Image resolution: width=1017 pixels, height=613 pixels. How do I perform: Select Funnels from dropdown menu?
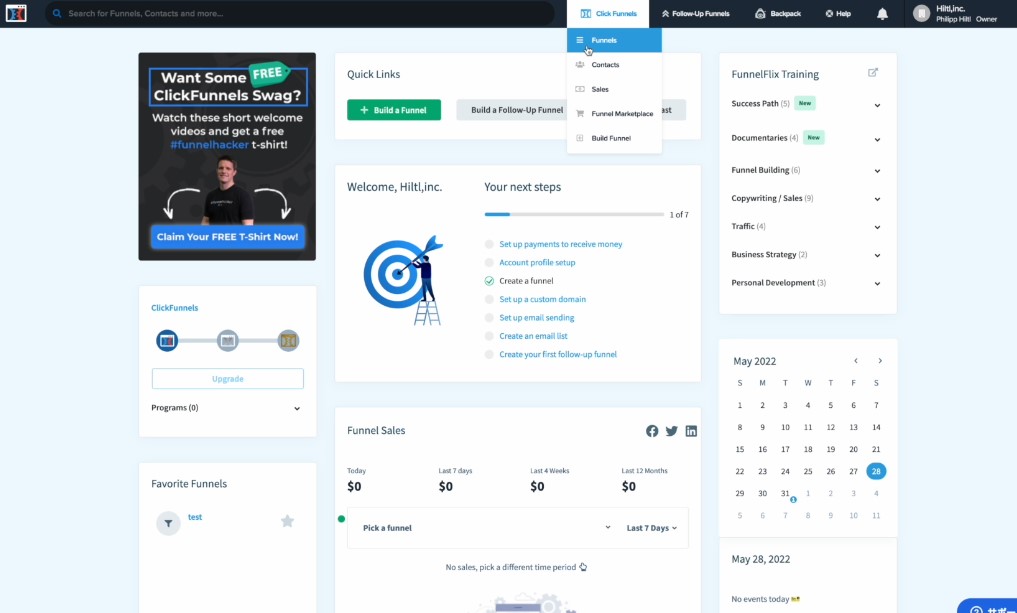click(x=614, y=40)
